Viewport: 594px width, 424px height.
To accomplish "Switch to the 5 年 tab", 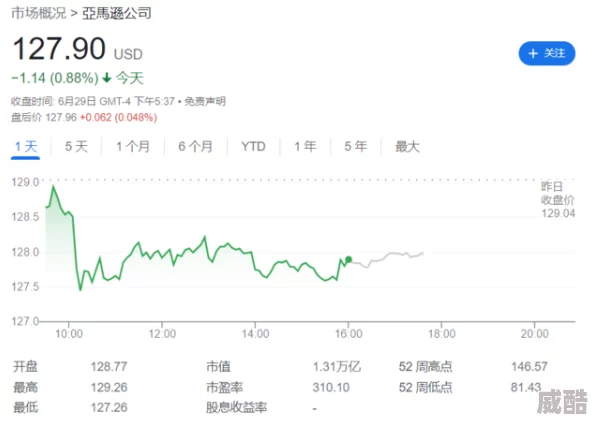I will pos(356,146).
